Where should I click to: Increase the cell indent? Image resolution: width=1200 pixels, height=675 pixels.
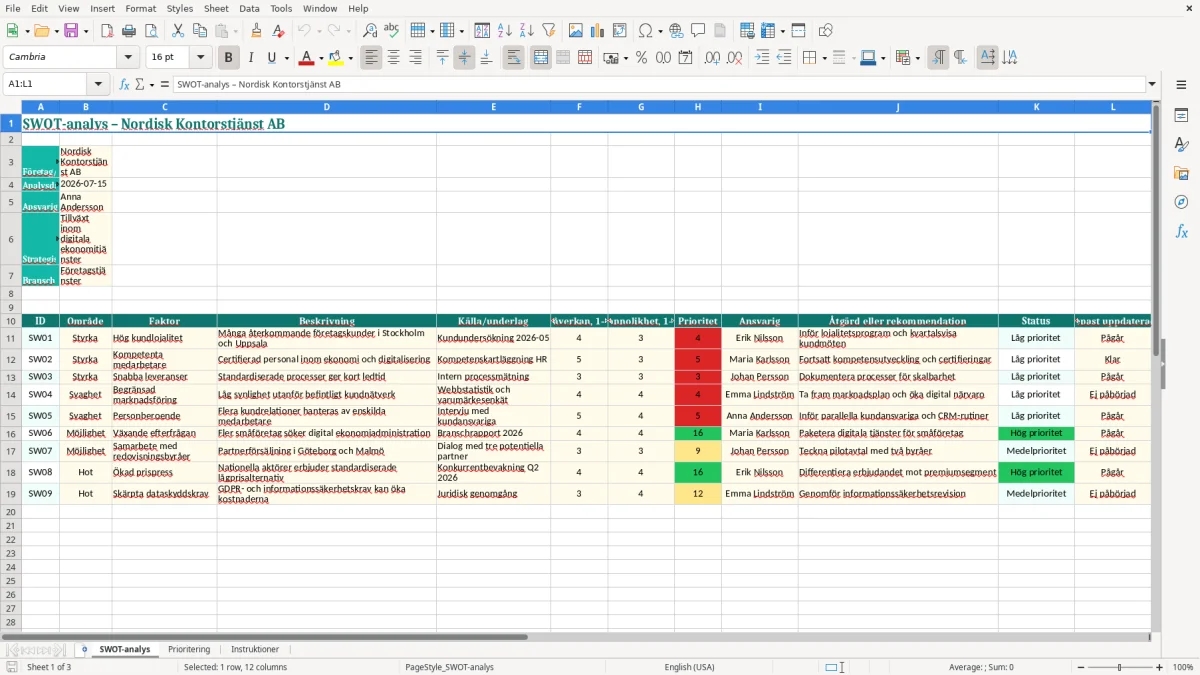(762, 58)
